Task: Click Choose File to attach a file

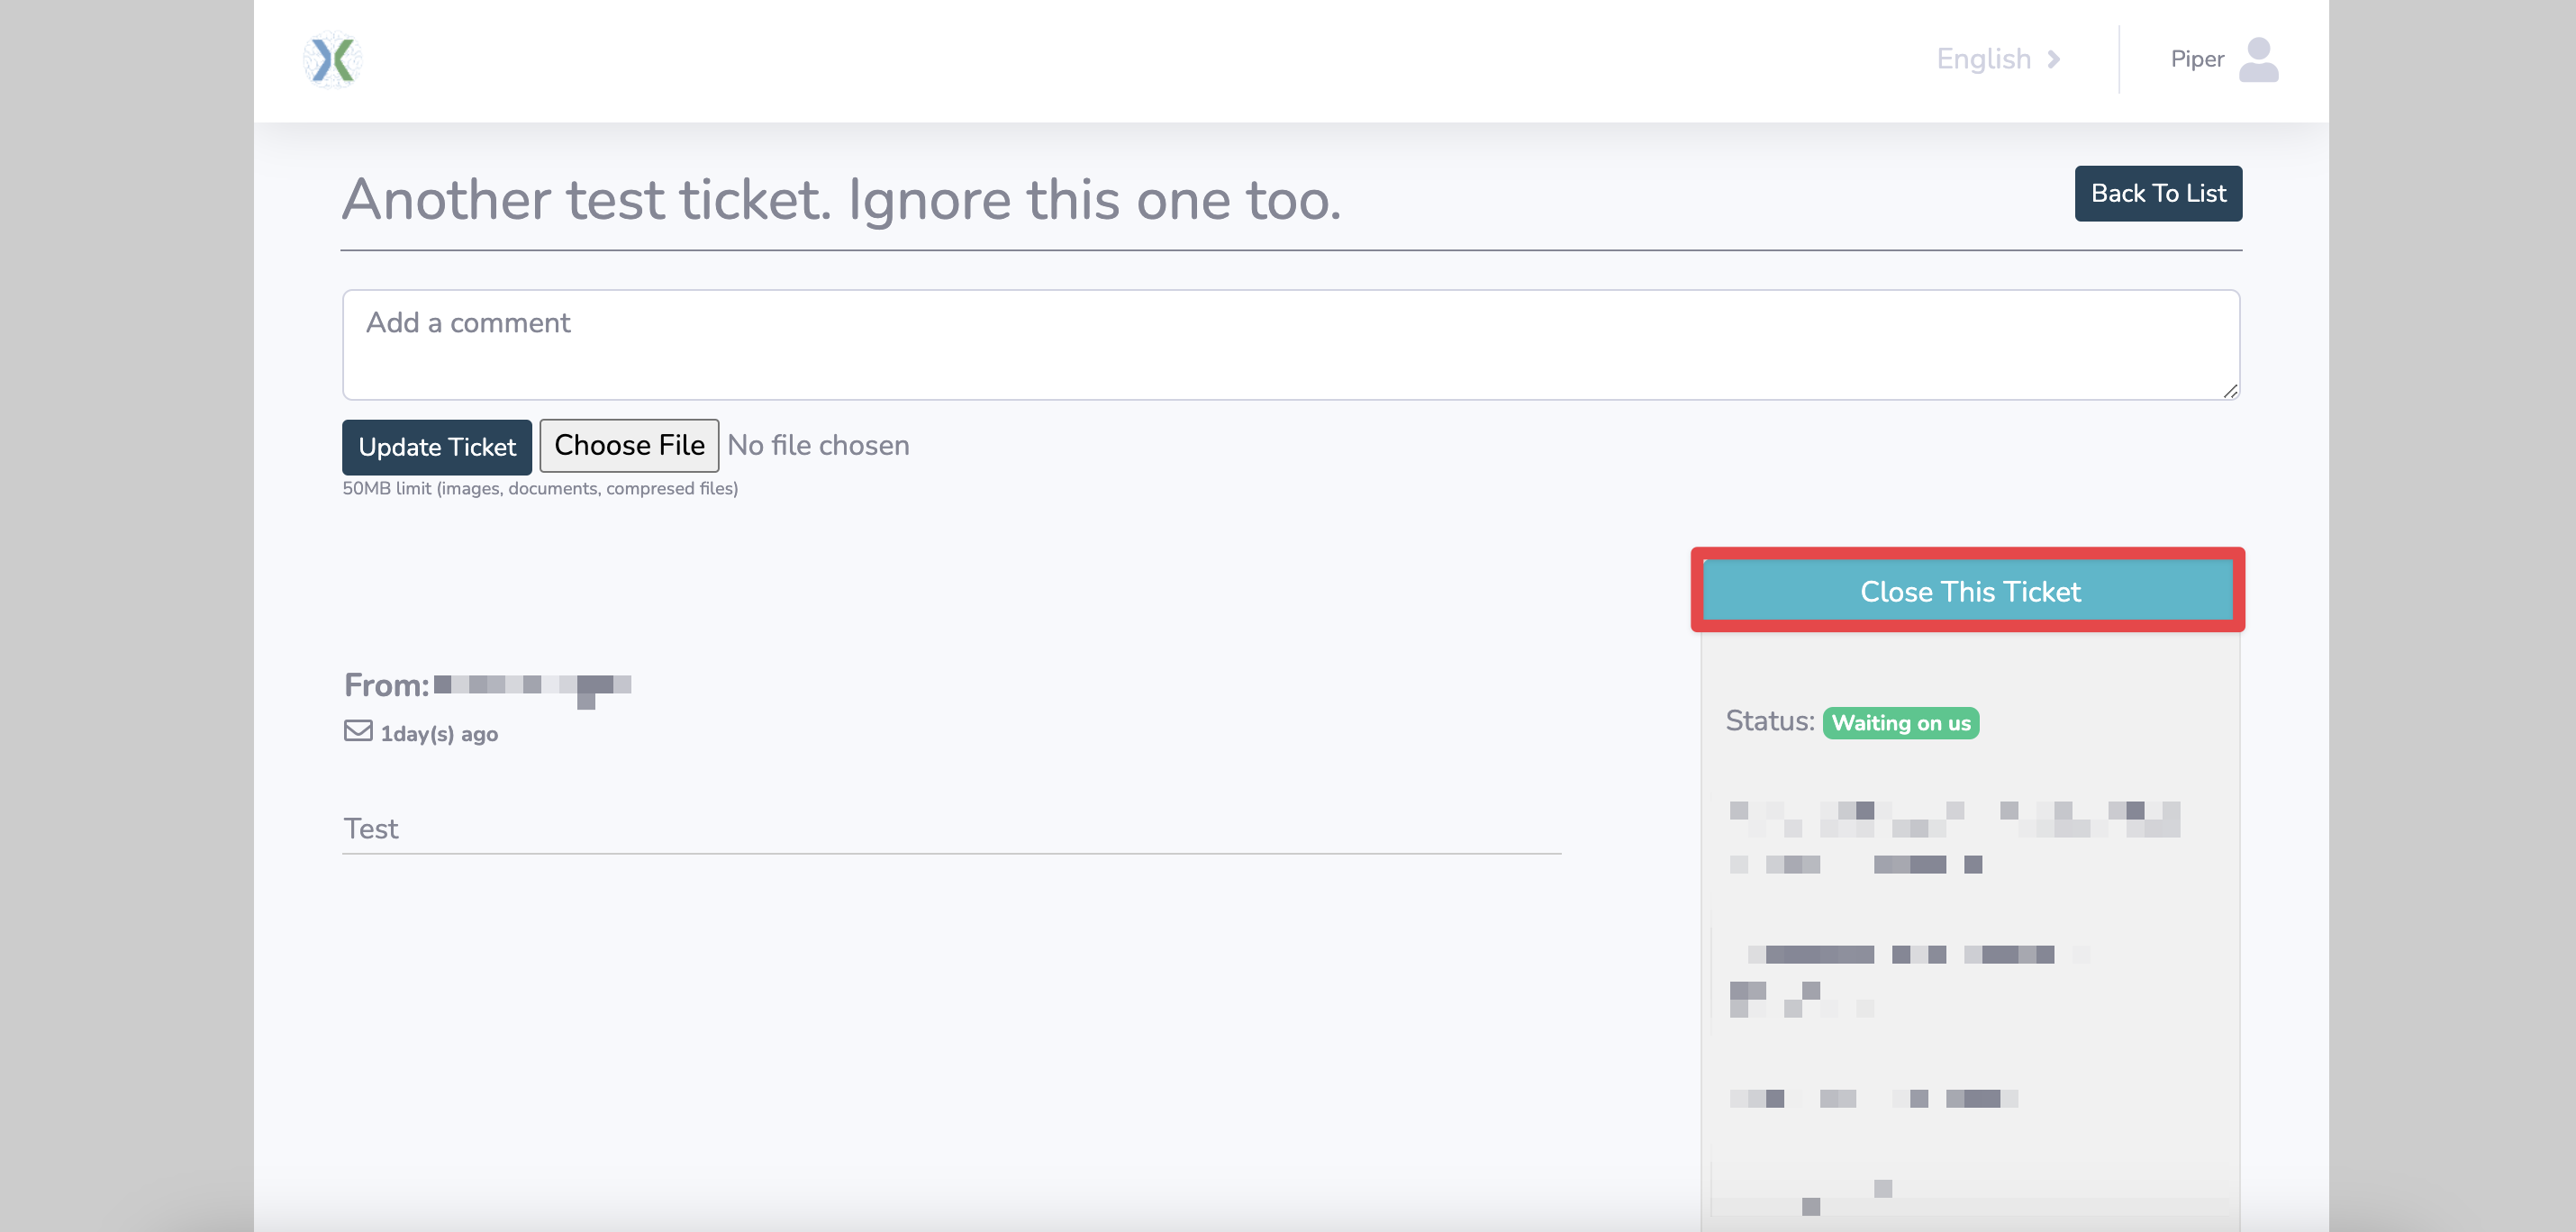Action: (x=629, y=446)
